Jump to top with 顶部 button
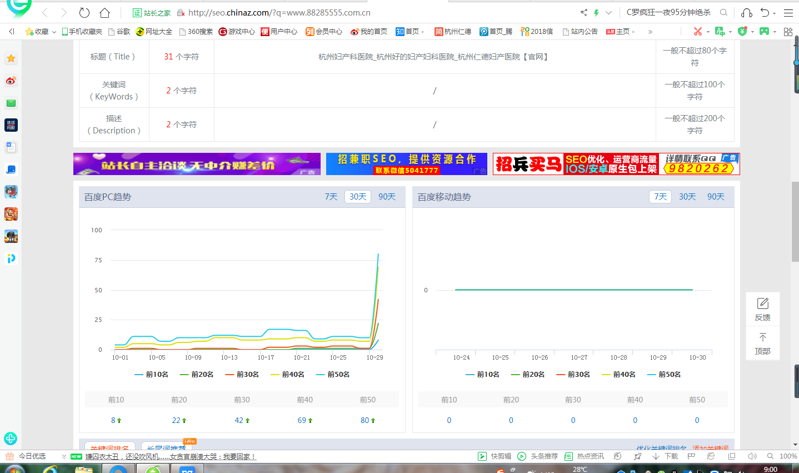 coord(762,344)
